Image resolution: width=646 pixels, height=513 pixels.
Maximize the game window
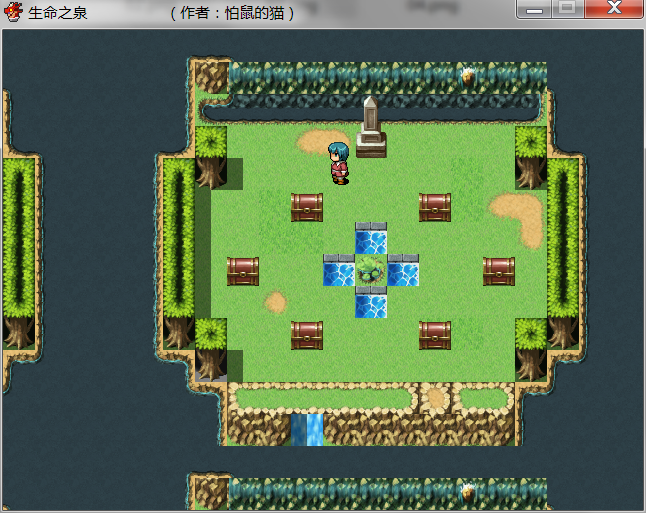point(567,9)
